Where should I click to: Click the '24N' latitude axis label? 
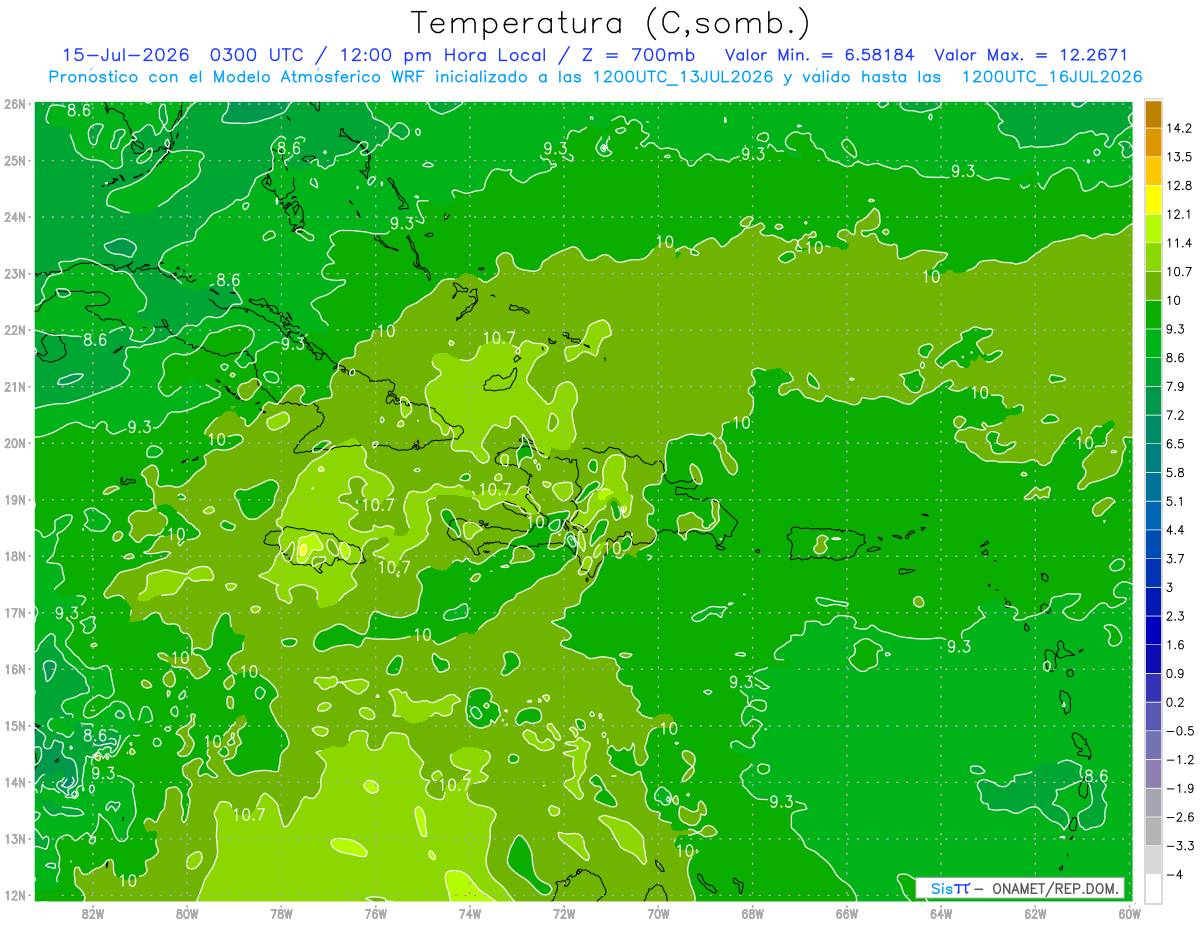(14, 217)
